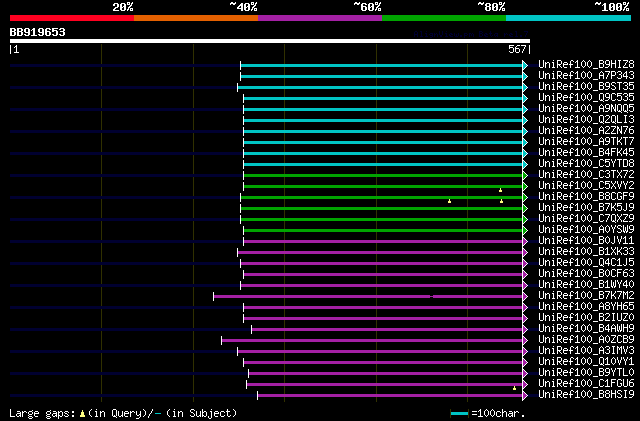Select the UniRef100_A8YH65 label

586,307
